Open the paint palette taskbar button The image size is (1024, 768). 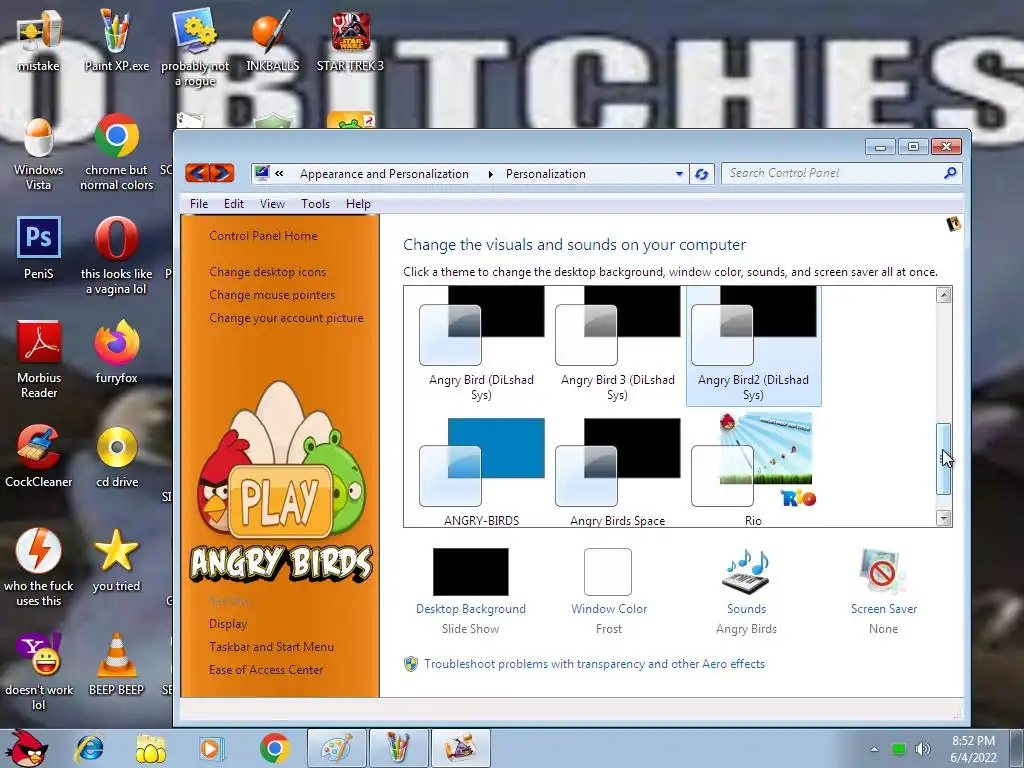[336, 748]
